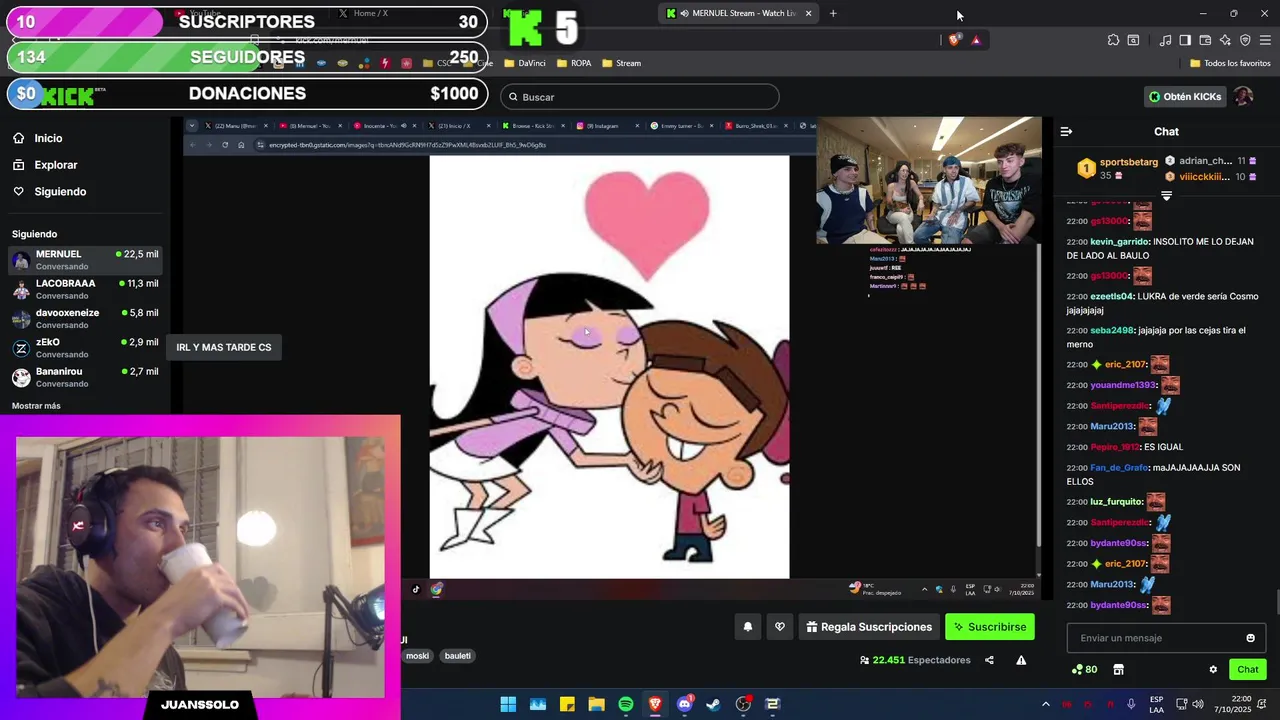Open the emoji picker in chat input

(x=1250, y=638)
